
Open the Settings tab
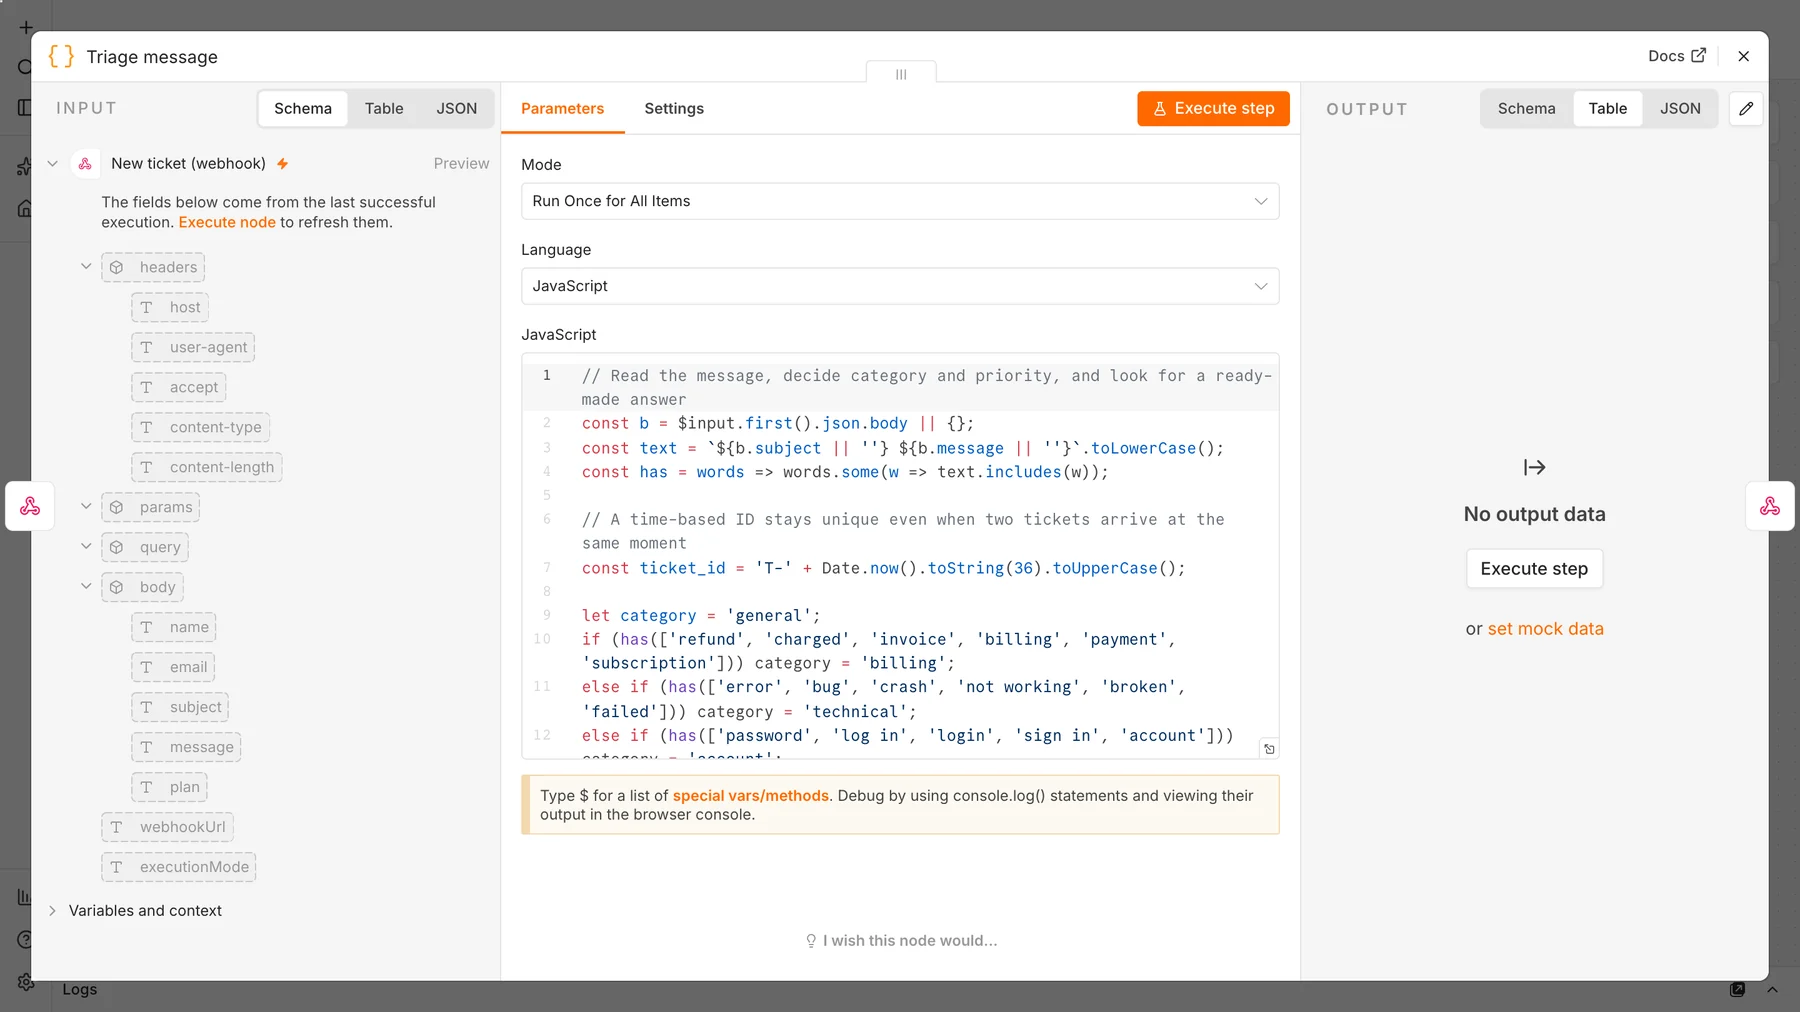(674, 108)
